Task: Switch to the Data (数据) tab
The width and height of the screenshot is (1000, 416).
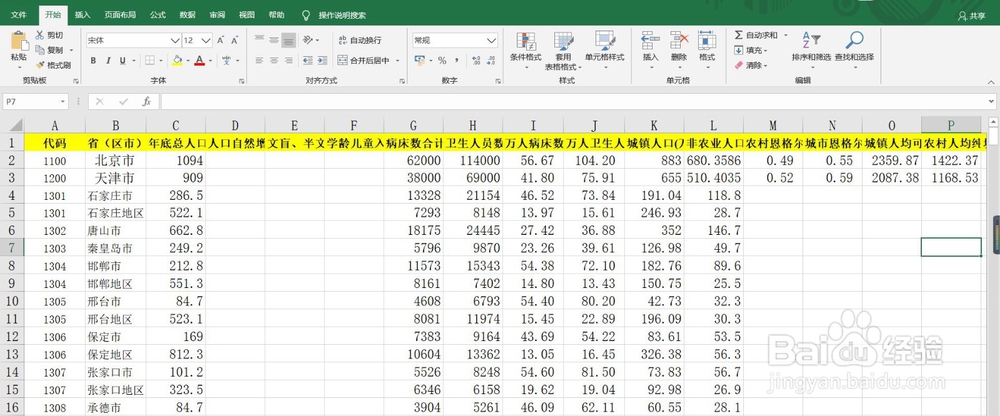Action: [x=188, y=15]
